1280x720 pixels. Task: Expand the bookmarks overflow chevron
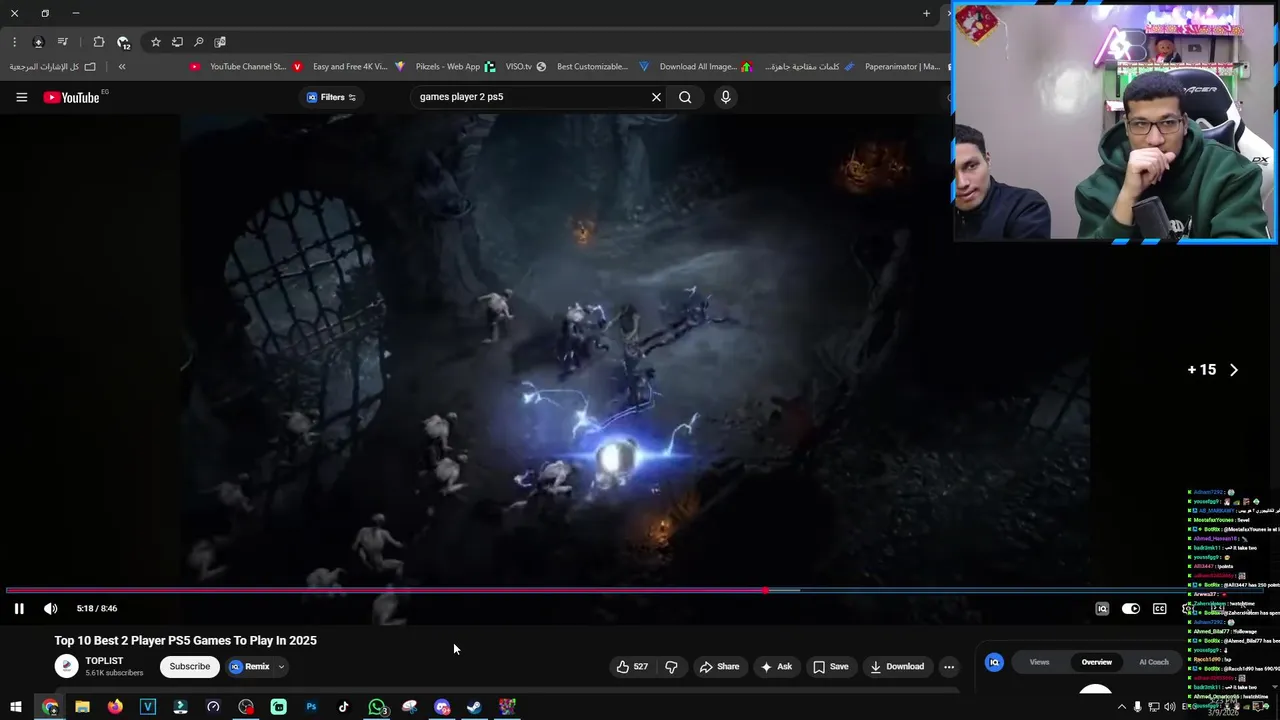tap(122, 67)
